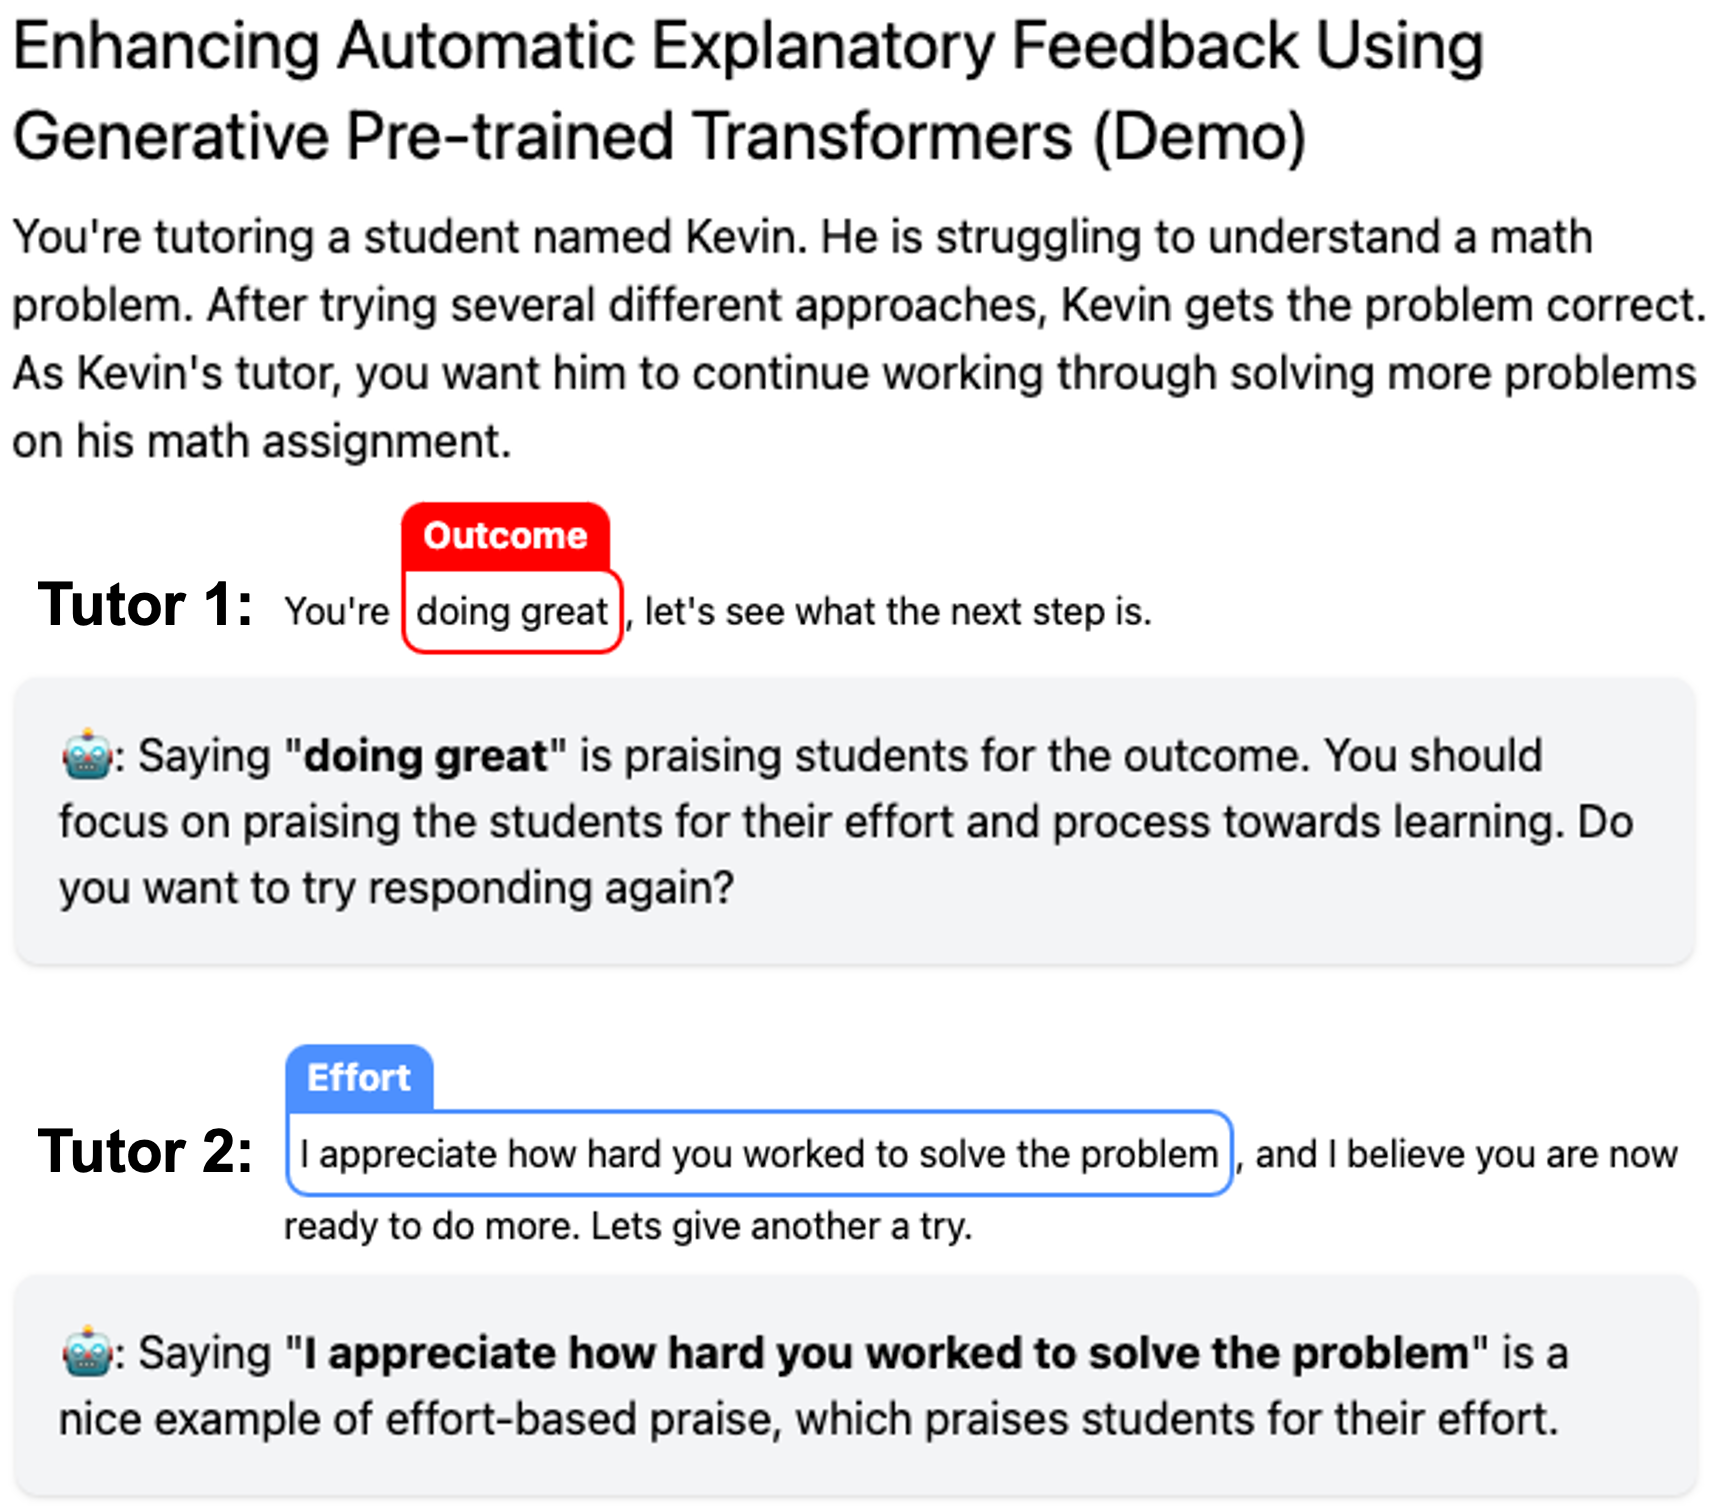Image resolution: width=1714 pixels, height=1512 pixels.
Task: Click "ready to do more. Lets give another a try."
Action: [628, 1226]
